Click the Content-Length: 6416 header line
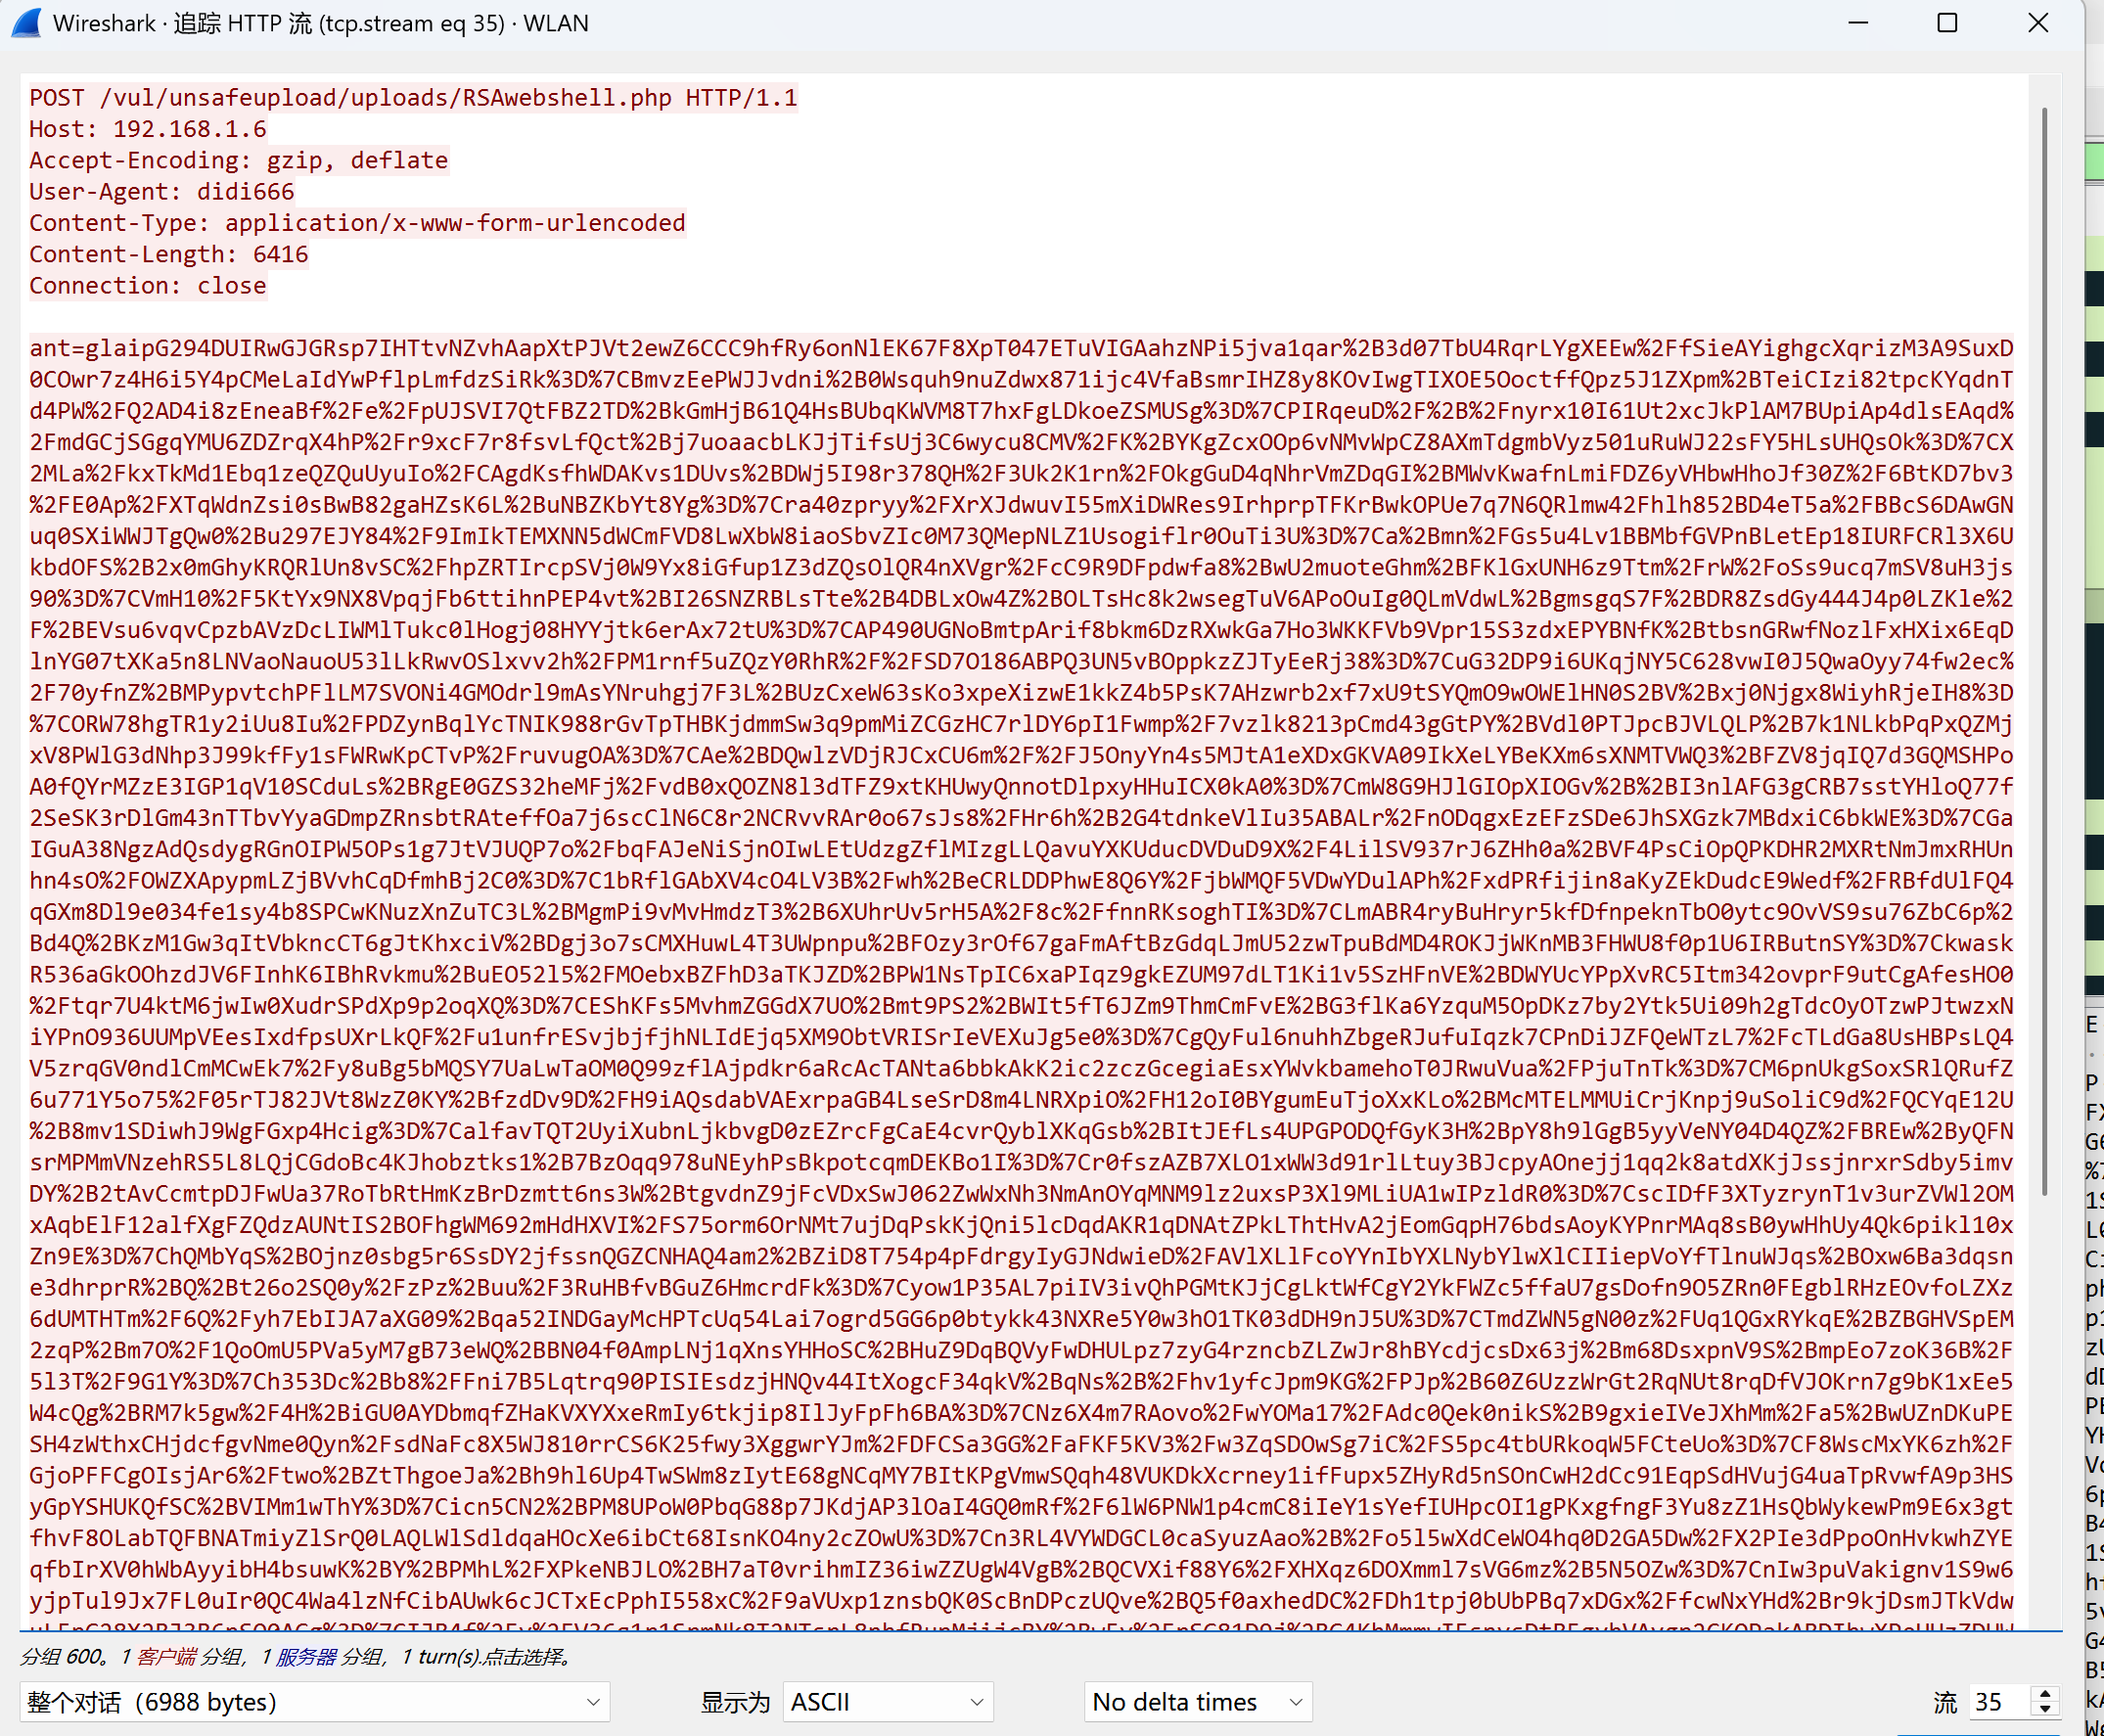Viewport: 2104px width, 1736px height. tap(169, 254)
